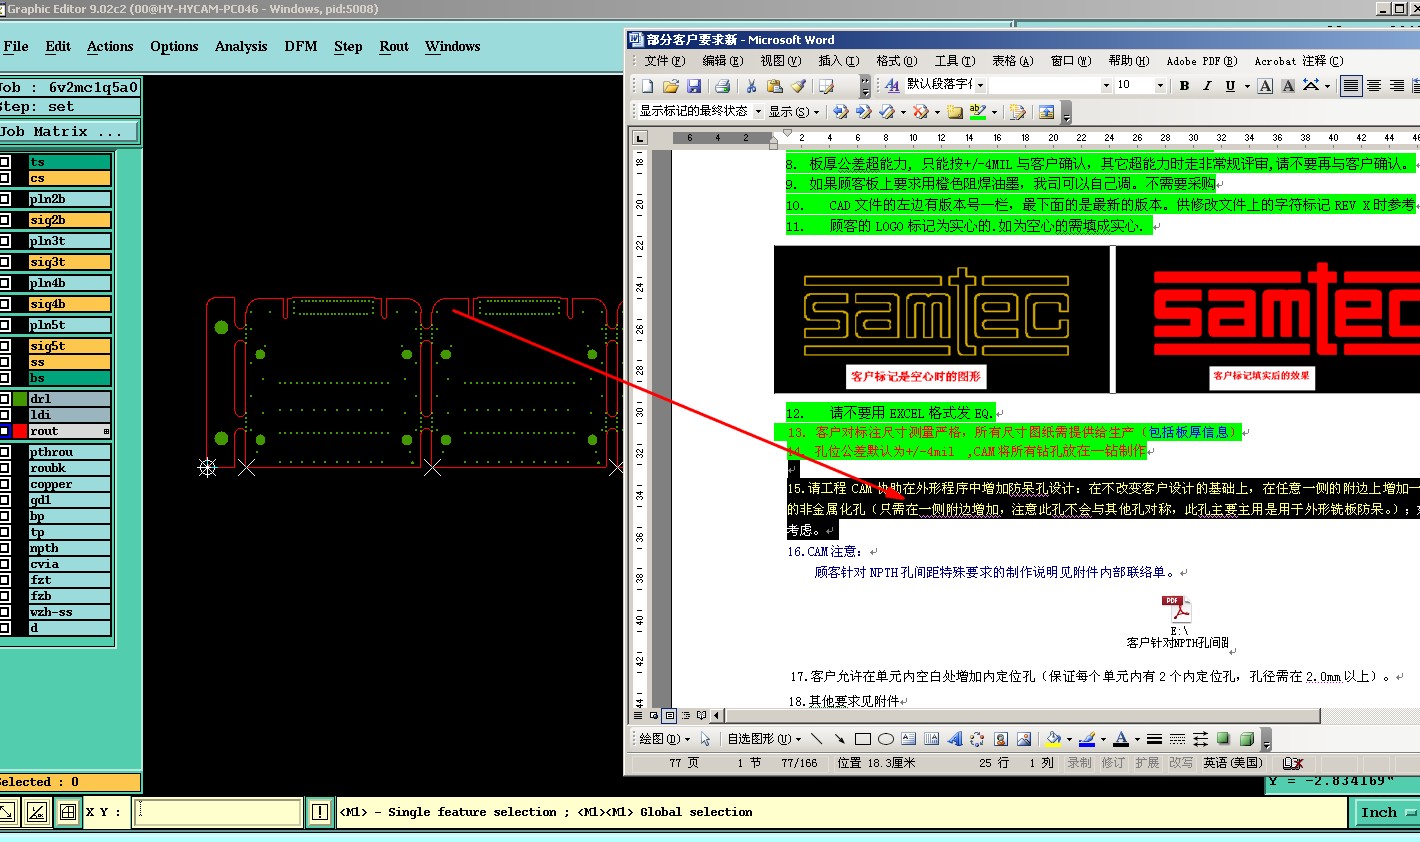
Task: Toggle checkbox for the copper layer
Action: point(5,484)
